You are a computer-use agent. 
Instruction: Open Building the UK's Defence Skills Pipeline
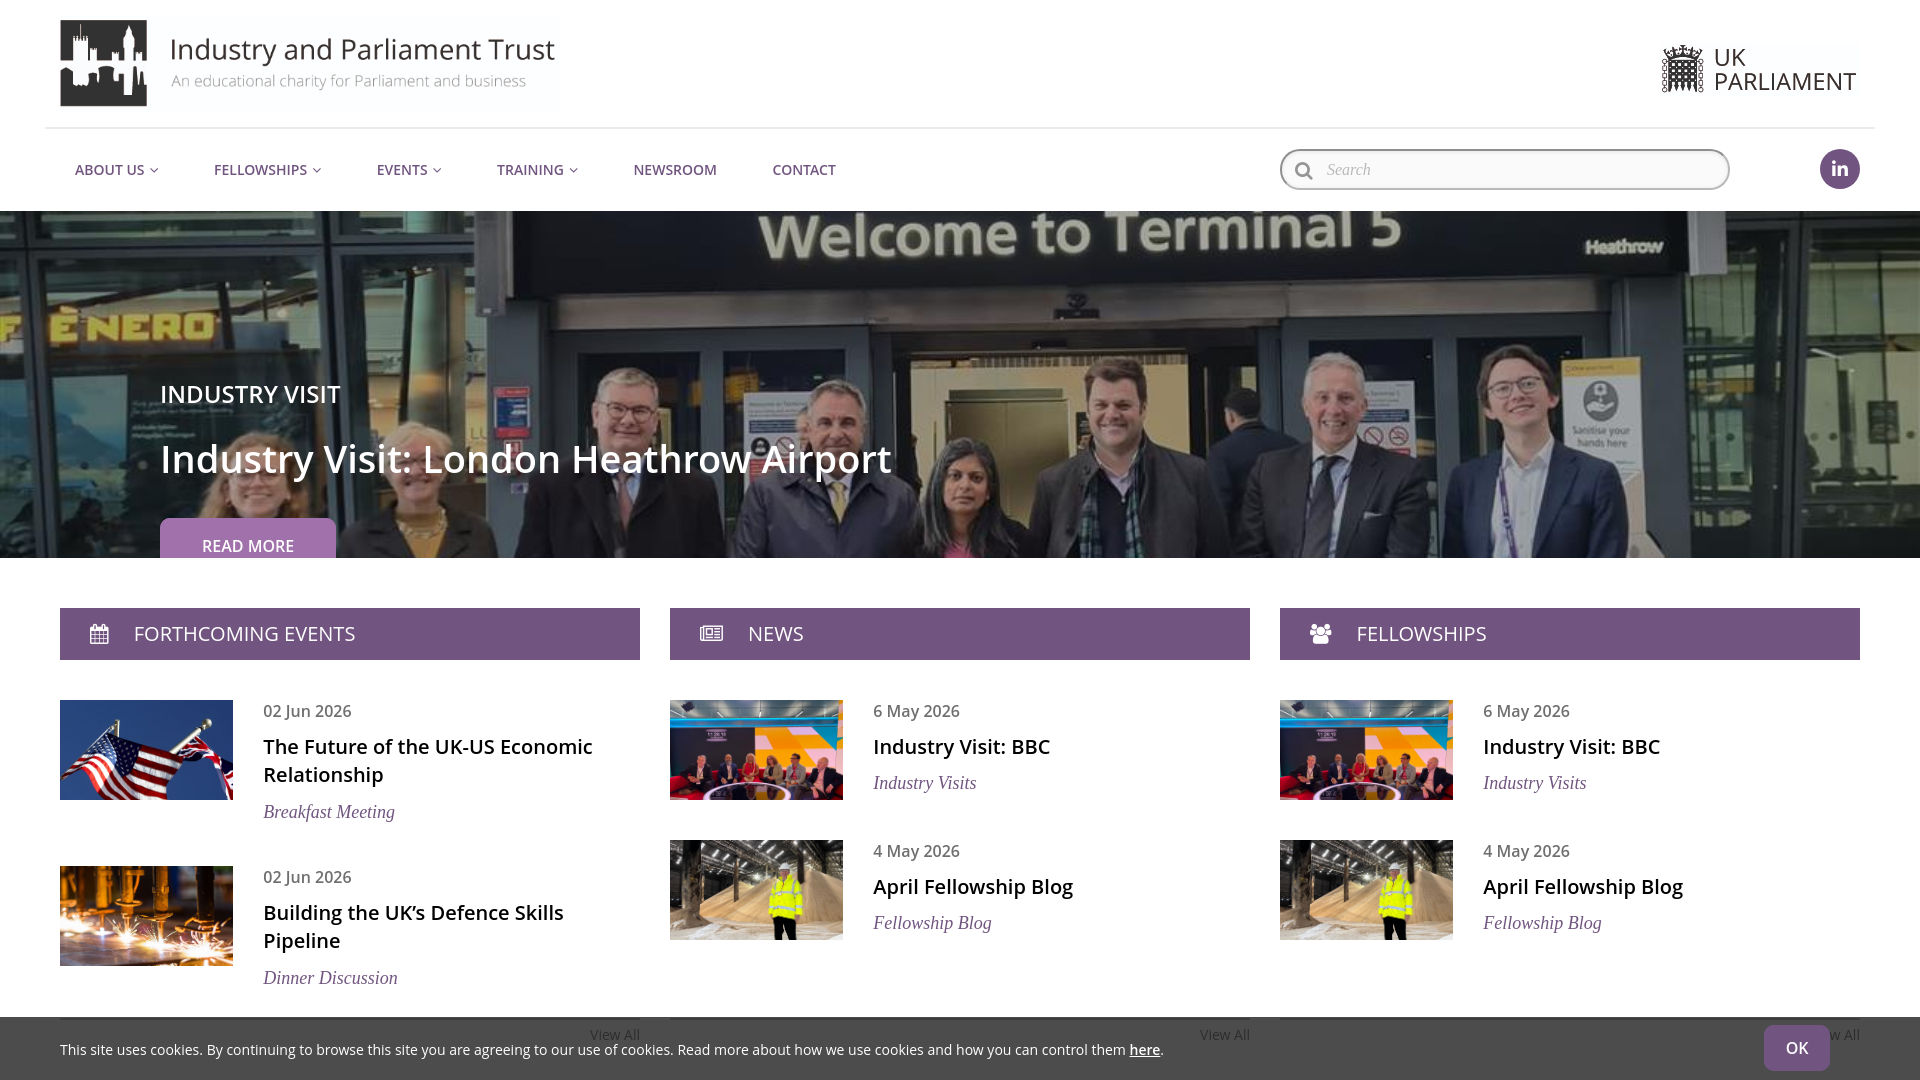click(x=413, y=927)
